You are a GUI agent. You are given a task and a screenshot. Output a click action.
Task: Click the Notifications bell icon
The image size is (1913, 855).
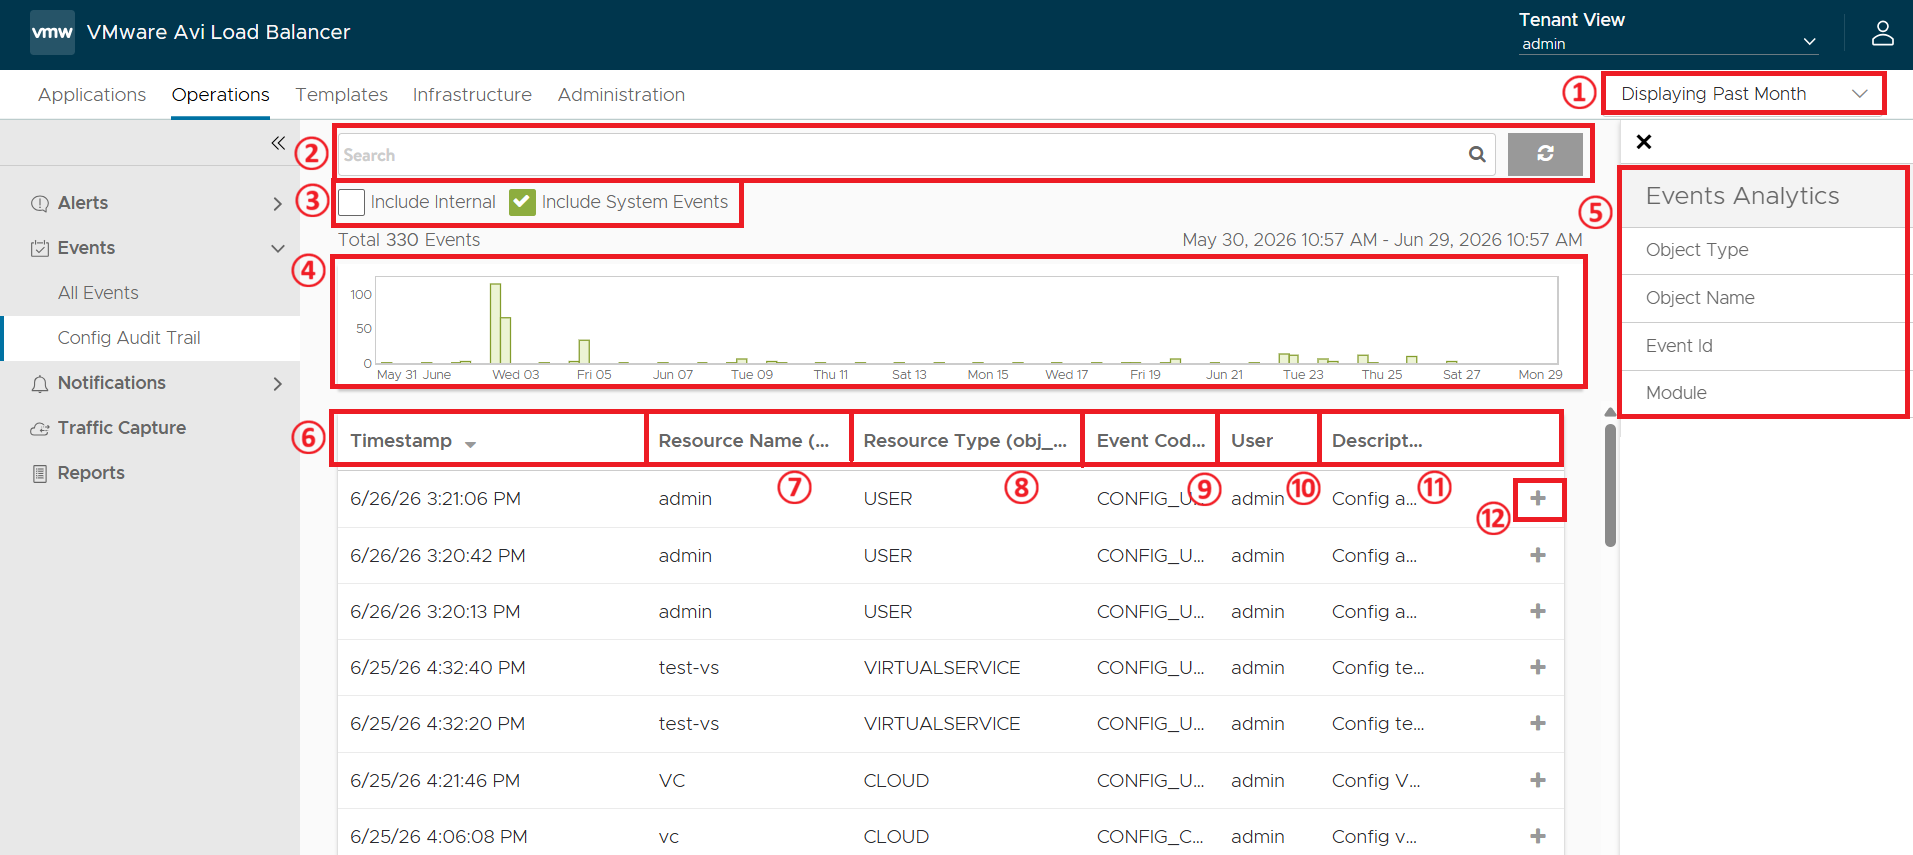(x=40, y=383)
